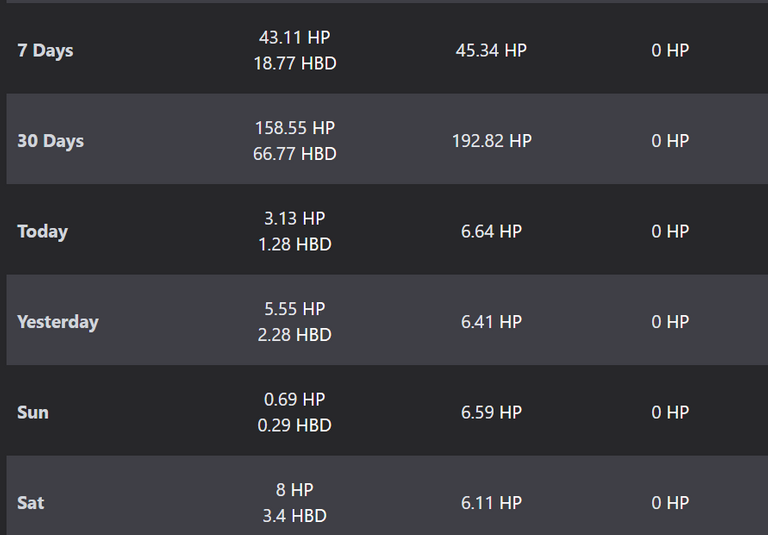Viewport: 768px width, 535px height.
Task: Select the Sun row label
Action: (33, 413)
